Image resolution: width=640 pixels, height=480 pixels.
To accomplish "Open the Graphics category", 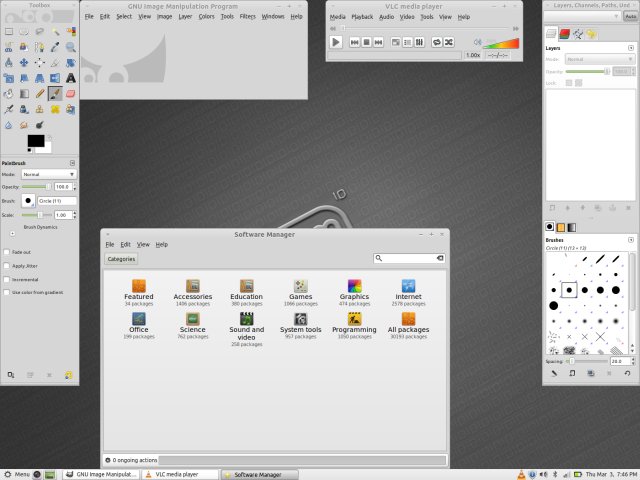I will pyautogui.click(x=354, y=293).
